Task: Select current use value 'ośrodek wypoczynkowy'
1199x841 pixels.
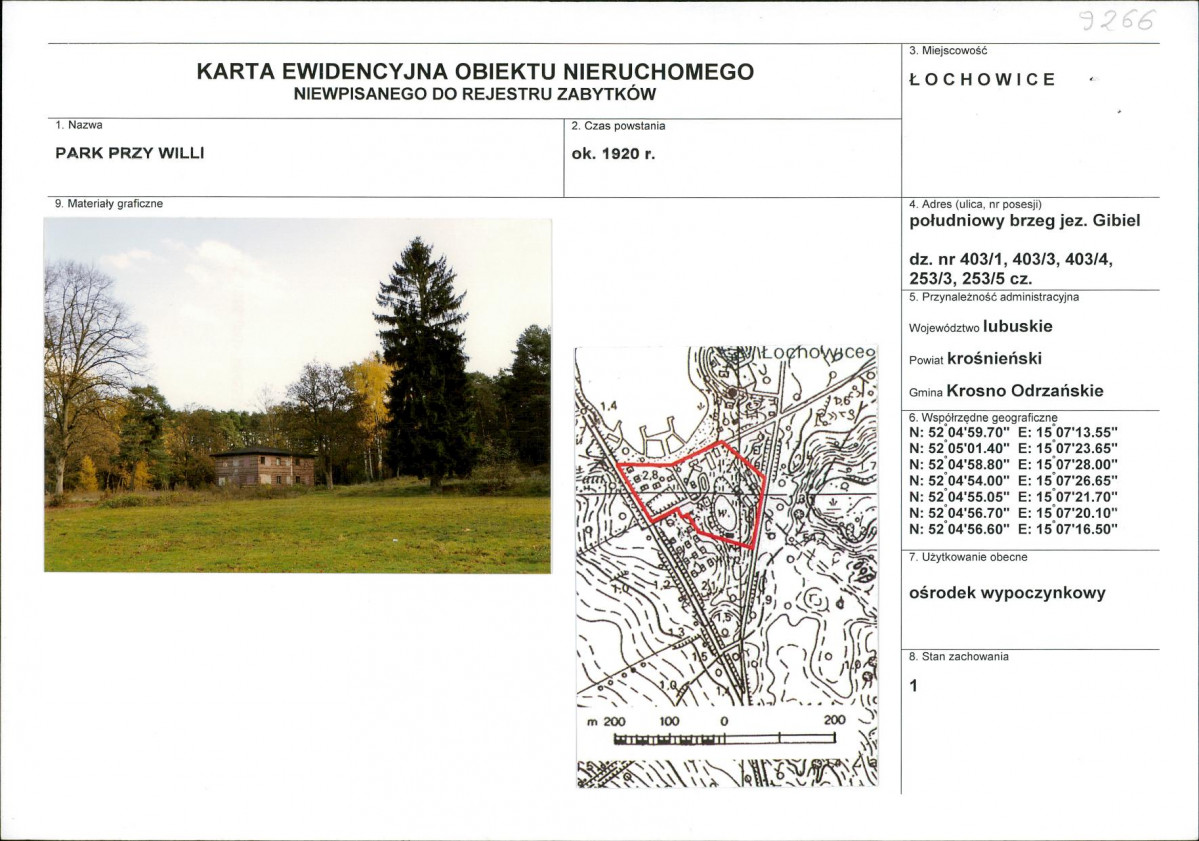Action: click(1007, 593)
